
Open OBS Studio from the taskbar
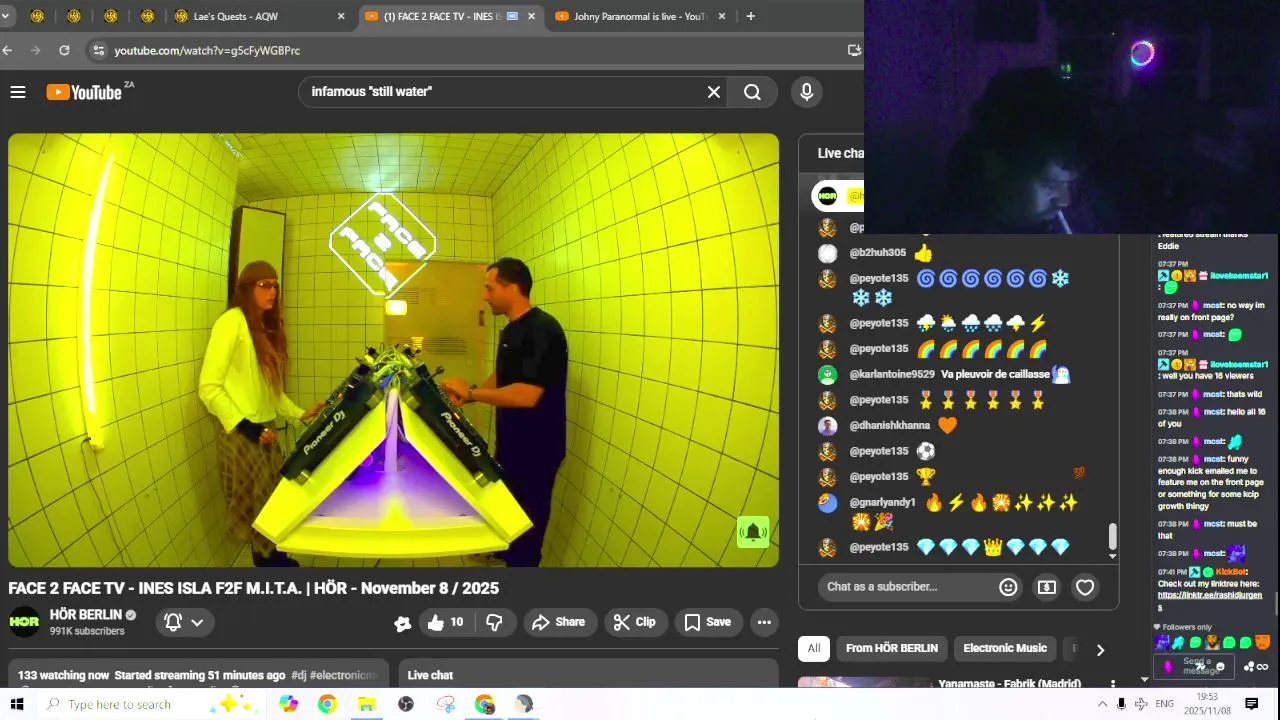click(406, 704)
